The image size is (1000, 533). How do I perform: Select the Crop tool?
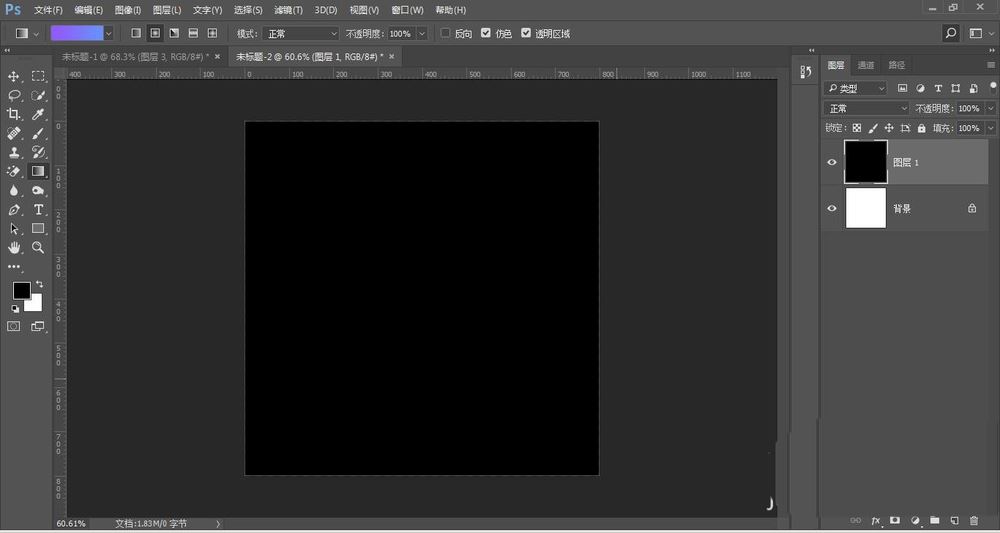pyautogui.click(x=13, y=114)
